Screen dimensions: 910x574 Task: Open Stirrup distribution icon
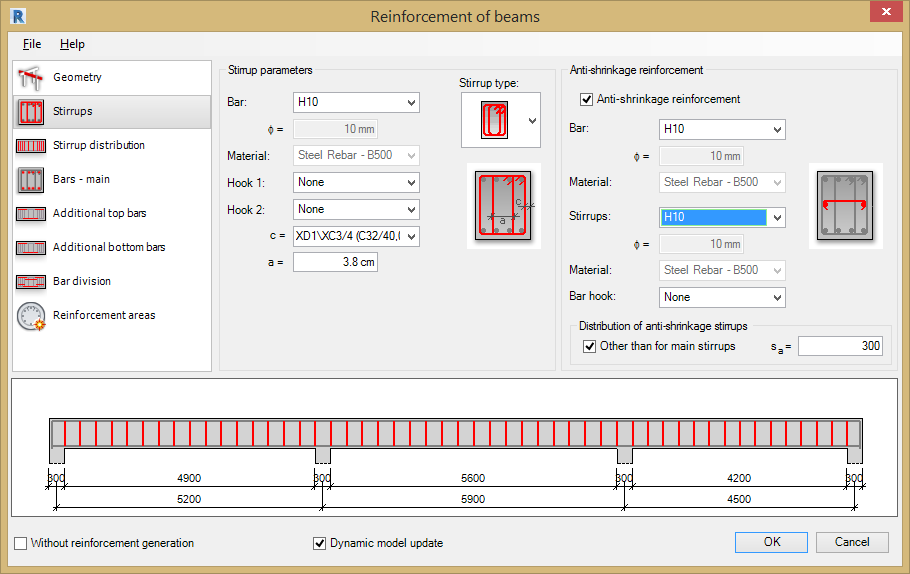31,146
